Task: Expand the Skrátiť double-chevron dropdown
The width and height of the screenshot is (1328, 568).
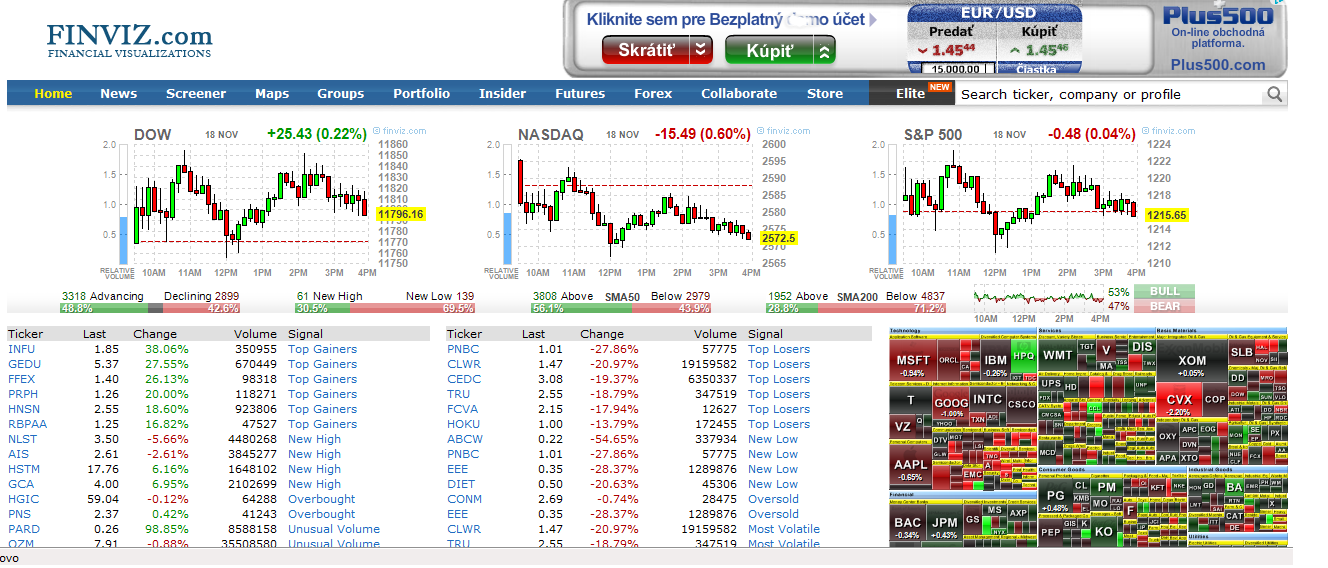Action: pyautogui.click(x=701, y=49)
